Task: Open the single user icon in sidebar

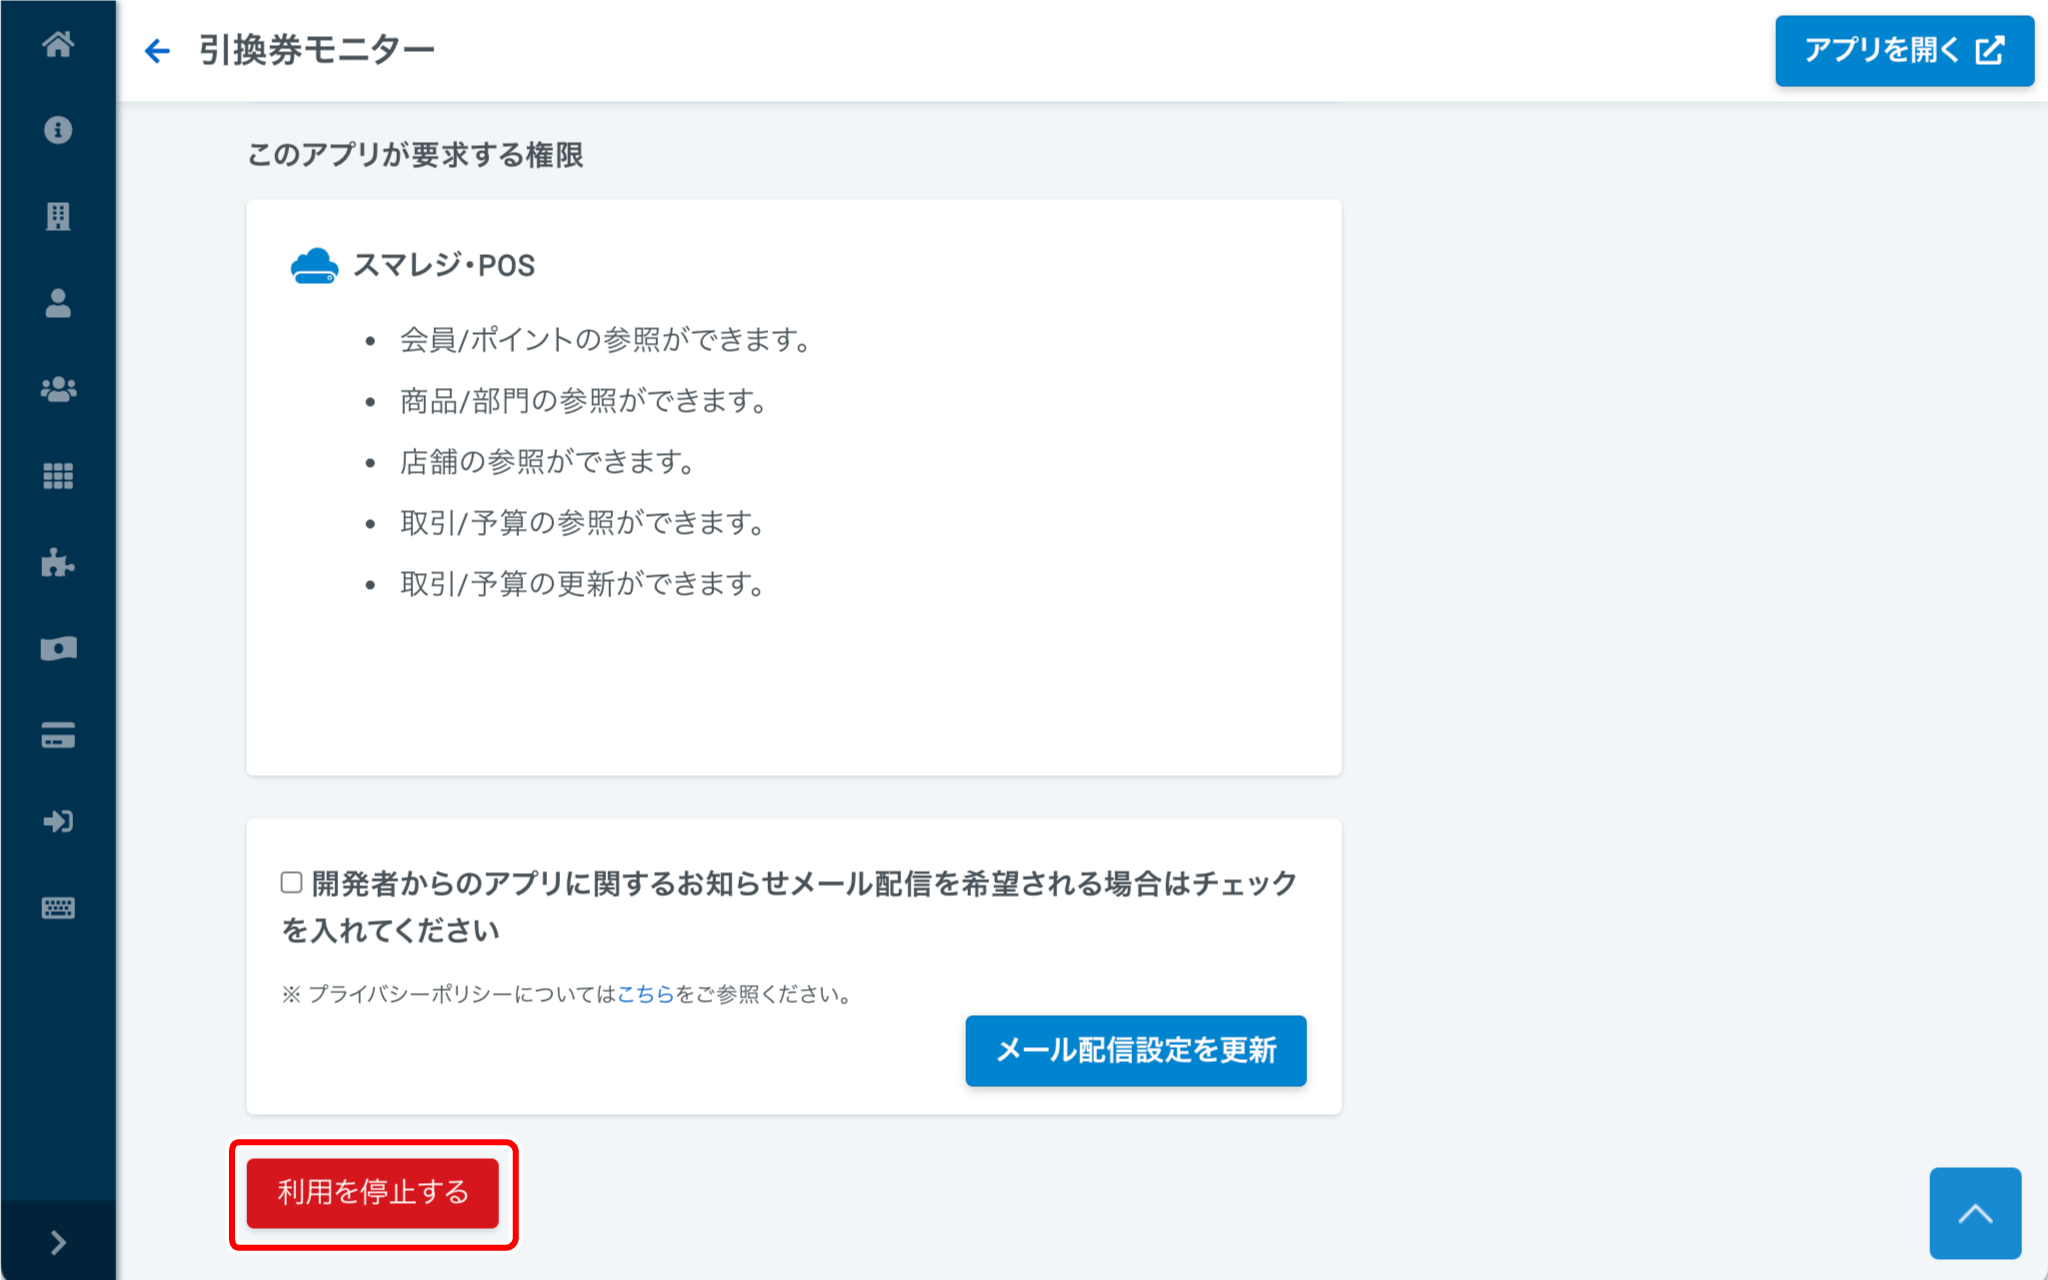Action: (x=58, y=303)
